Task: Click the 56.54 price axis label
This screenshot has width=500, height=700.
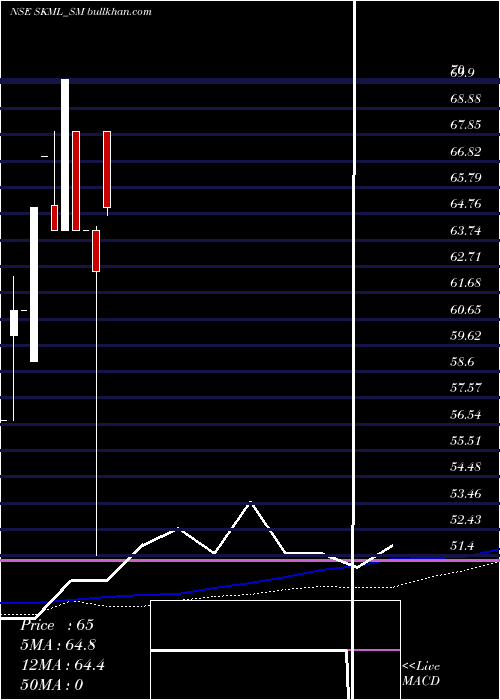Action: click(466, 415)
